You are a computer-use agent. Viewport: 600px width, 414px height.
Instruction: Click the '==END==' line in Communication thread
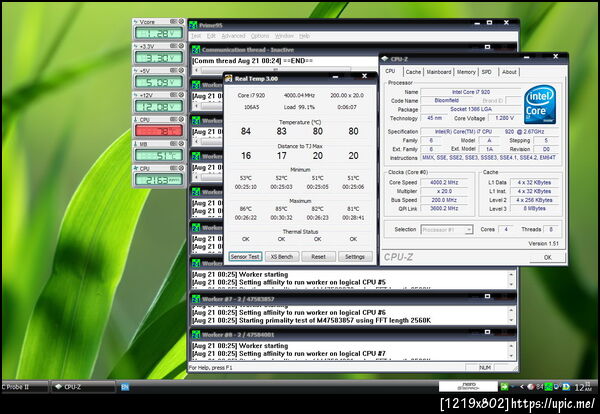point(253,61)
